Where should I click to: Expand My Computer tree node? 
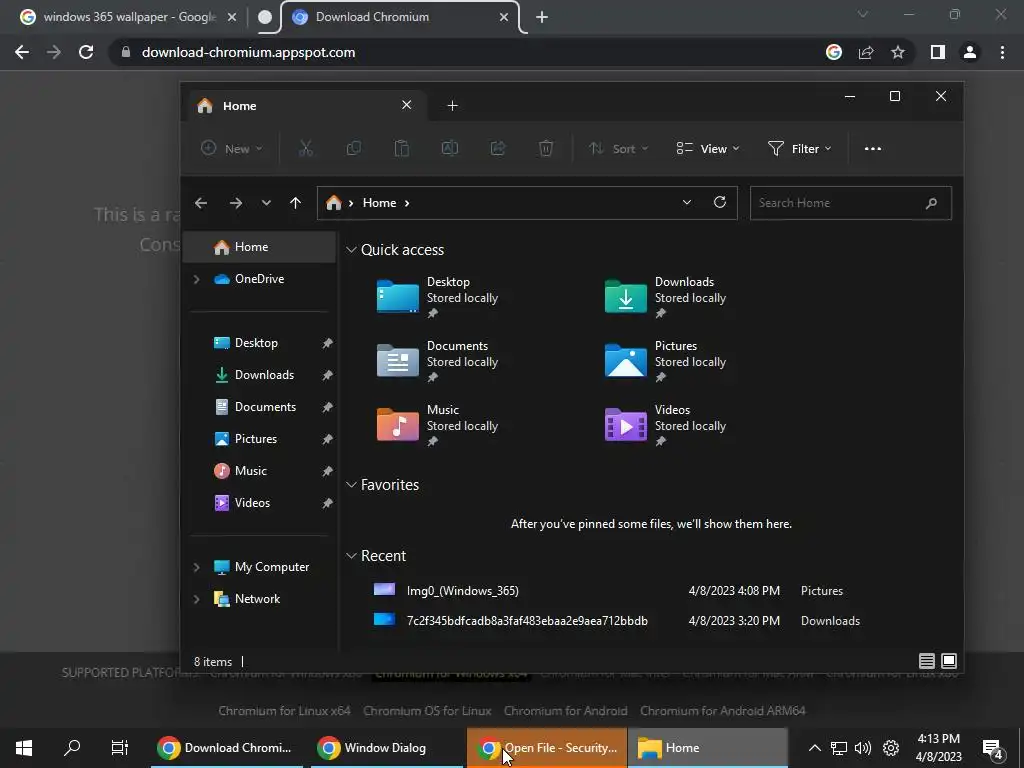[x=196, y=567]
